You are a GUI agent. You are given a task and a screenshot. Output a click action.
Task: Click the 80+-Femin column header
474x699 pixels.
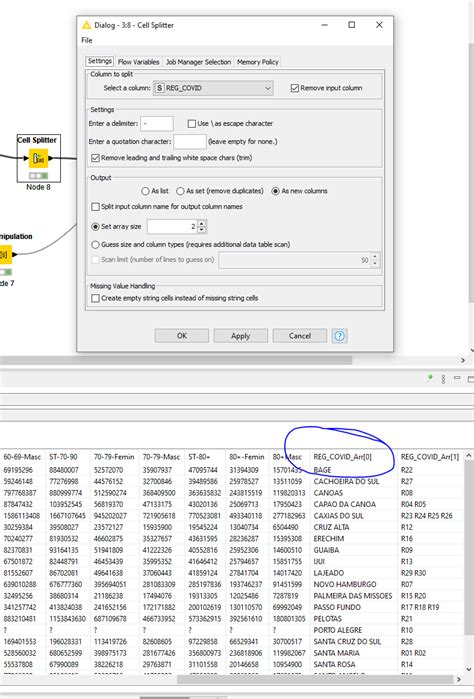(x=247, y=457)
